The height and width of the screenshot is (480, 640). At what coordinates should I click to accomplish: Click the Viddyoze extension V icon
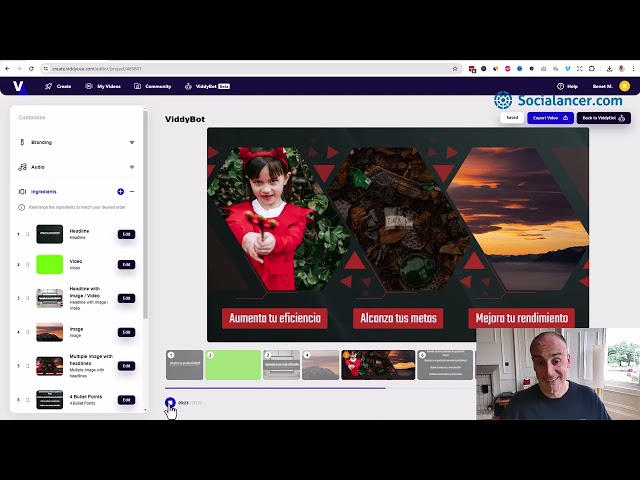tap(567, 69)
